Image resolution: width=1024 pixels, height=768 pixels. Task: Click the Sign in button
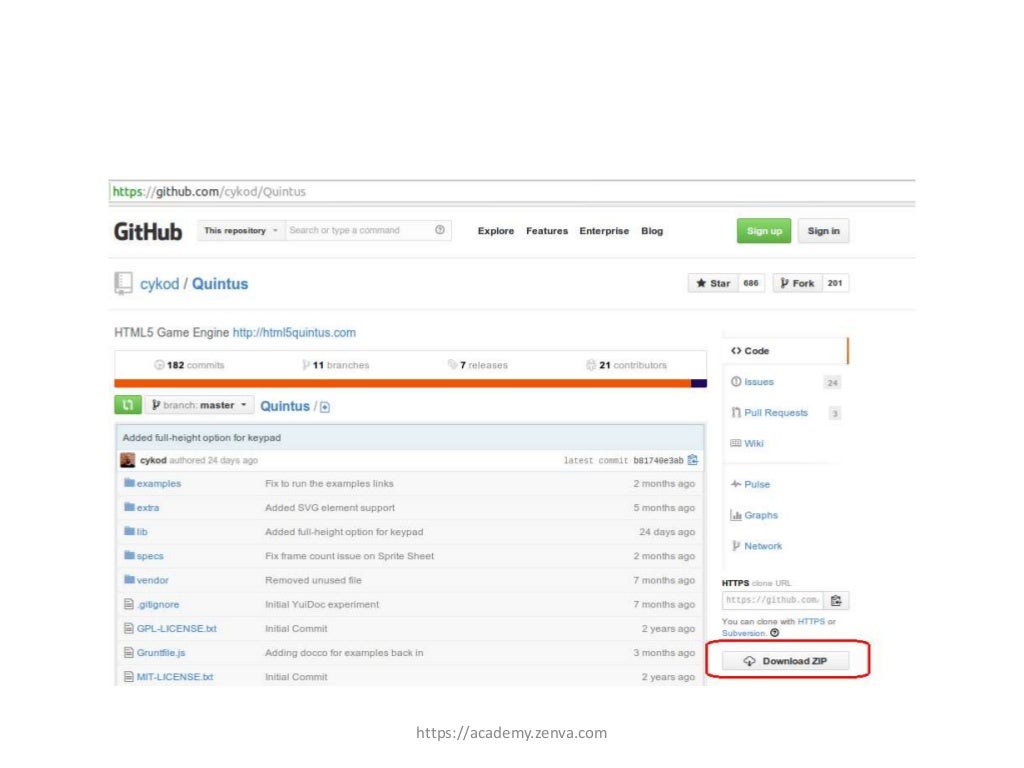point(824,231)
